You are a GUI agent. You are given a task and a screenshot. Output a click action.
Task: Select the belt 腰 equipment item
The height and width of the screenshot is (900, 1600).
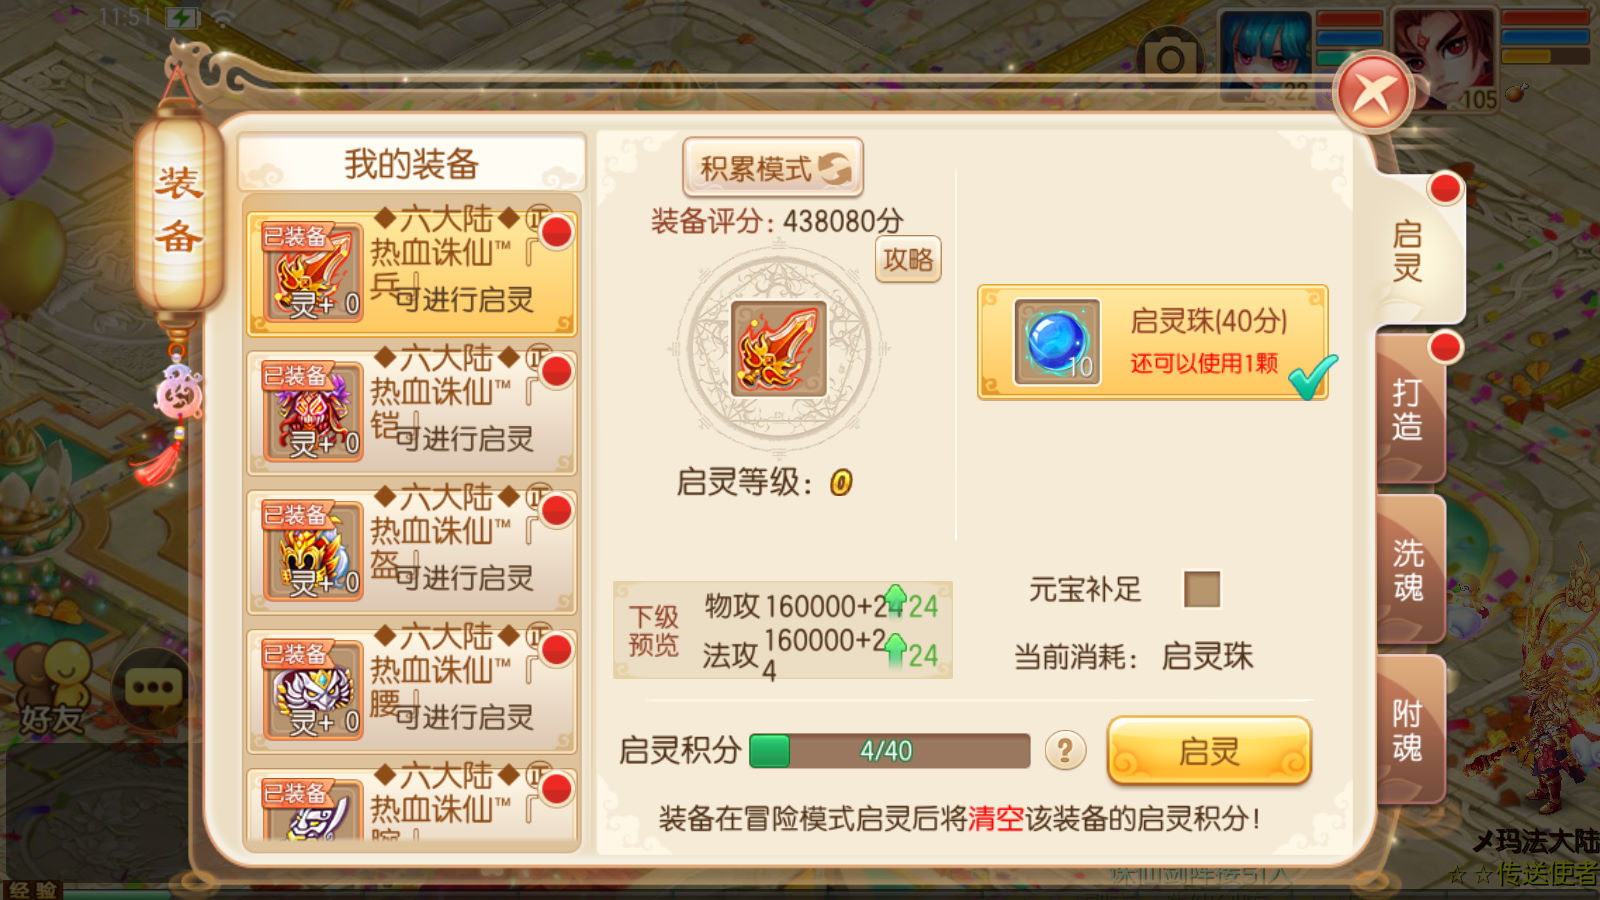pyautogui.click(x=413, y=690)
